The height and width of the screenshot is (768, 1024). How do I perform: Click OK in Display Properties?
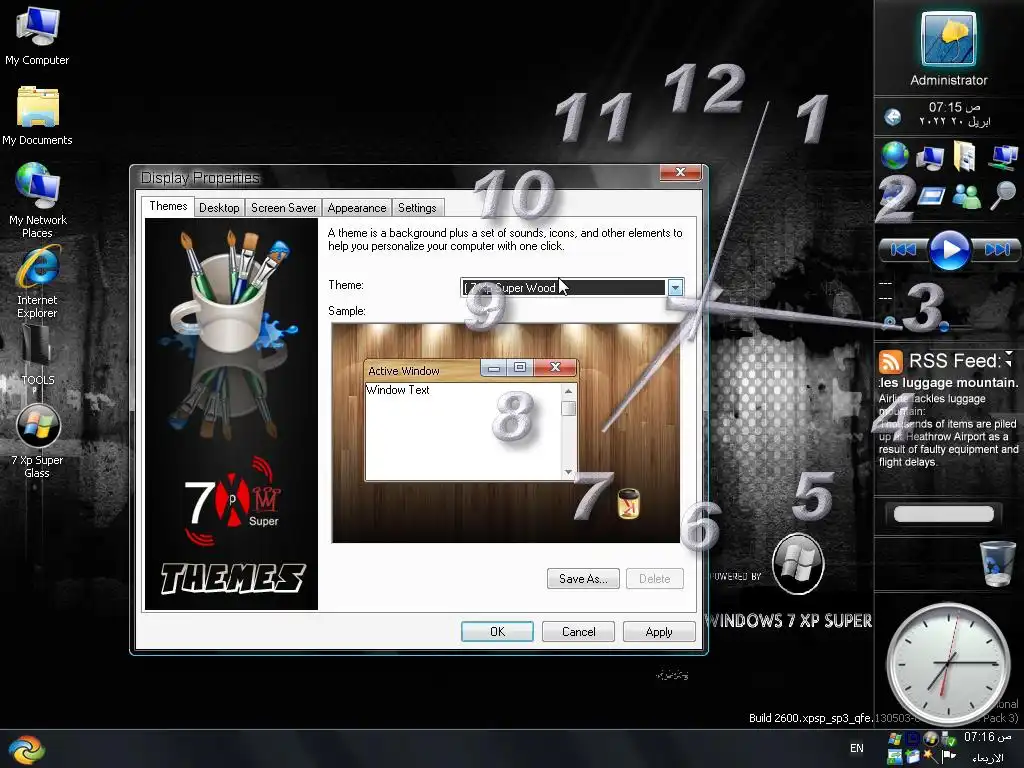[x=497, y=632]
